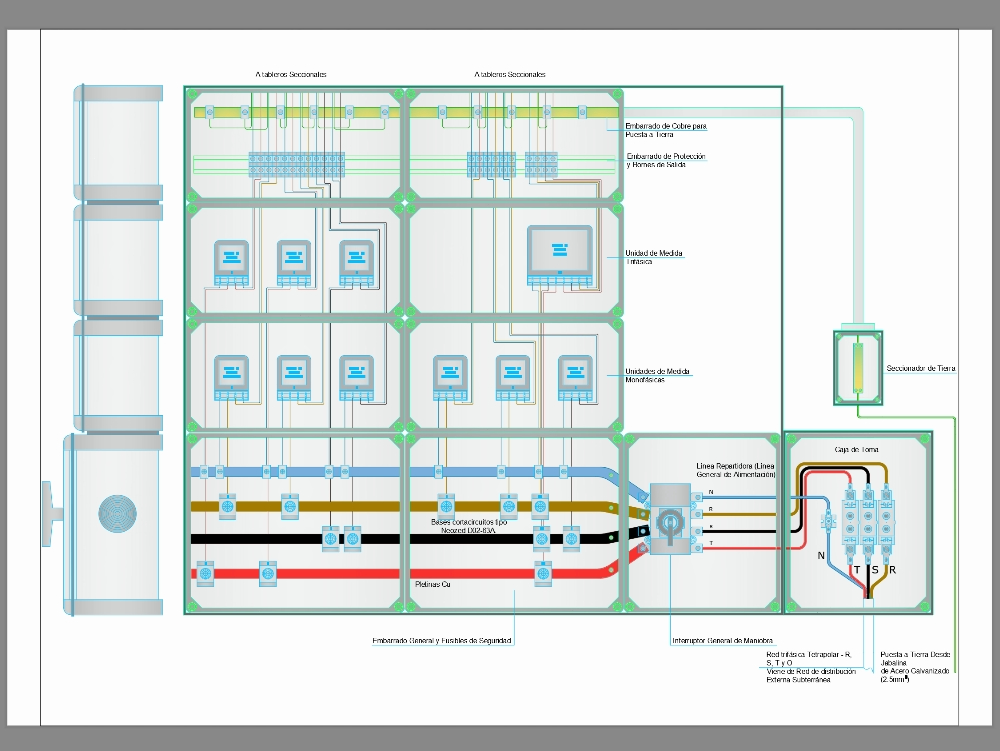This screenshot has height=751, width=1000.
Task: Click the leftmost meter in the trifásica meter group
Action: (x=230, y=260)
